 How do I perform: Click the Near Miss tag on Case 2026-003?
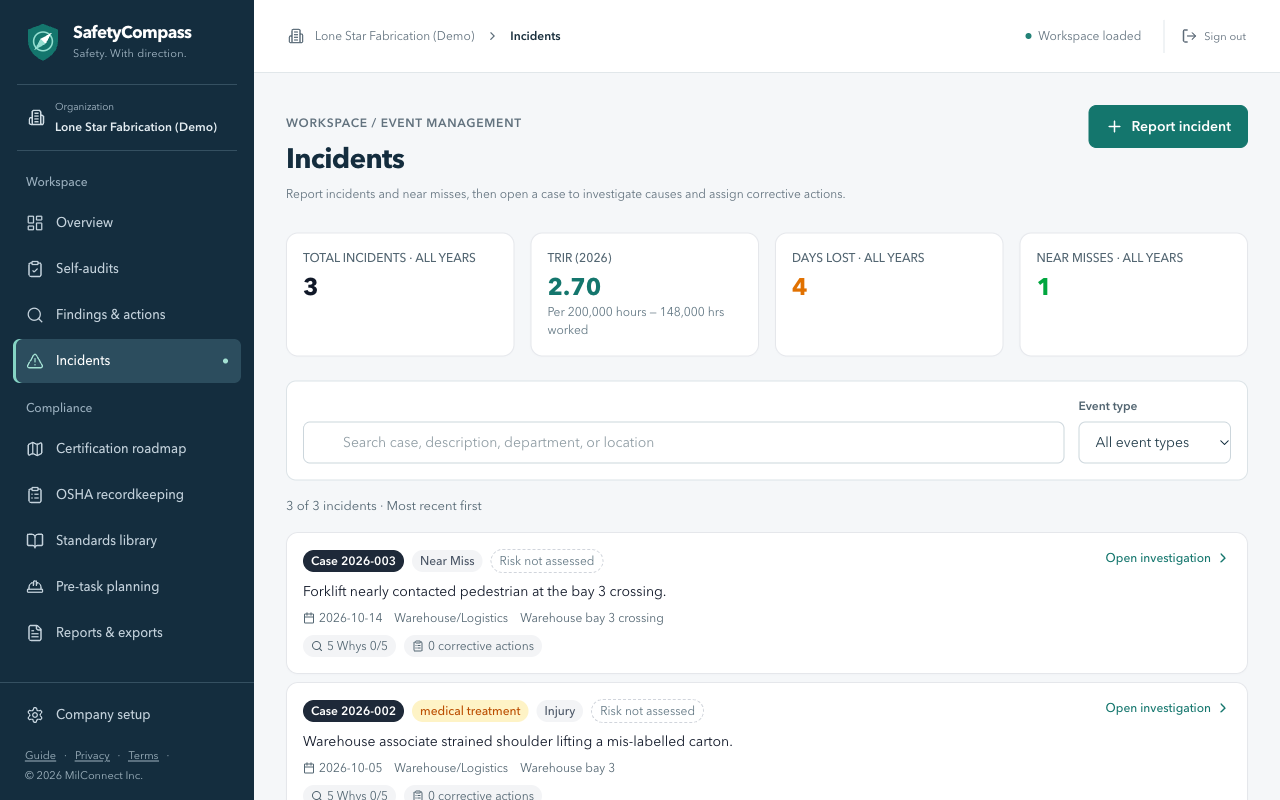point(447,561)
